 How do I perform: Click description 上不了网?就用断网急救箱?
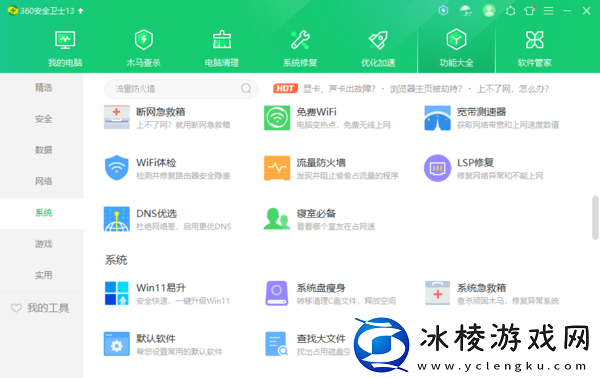point(183,125)
